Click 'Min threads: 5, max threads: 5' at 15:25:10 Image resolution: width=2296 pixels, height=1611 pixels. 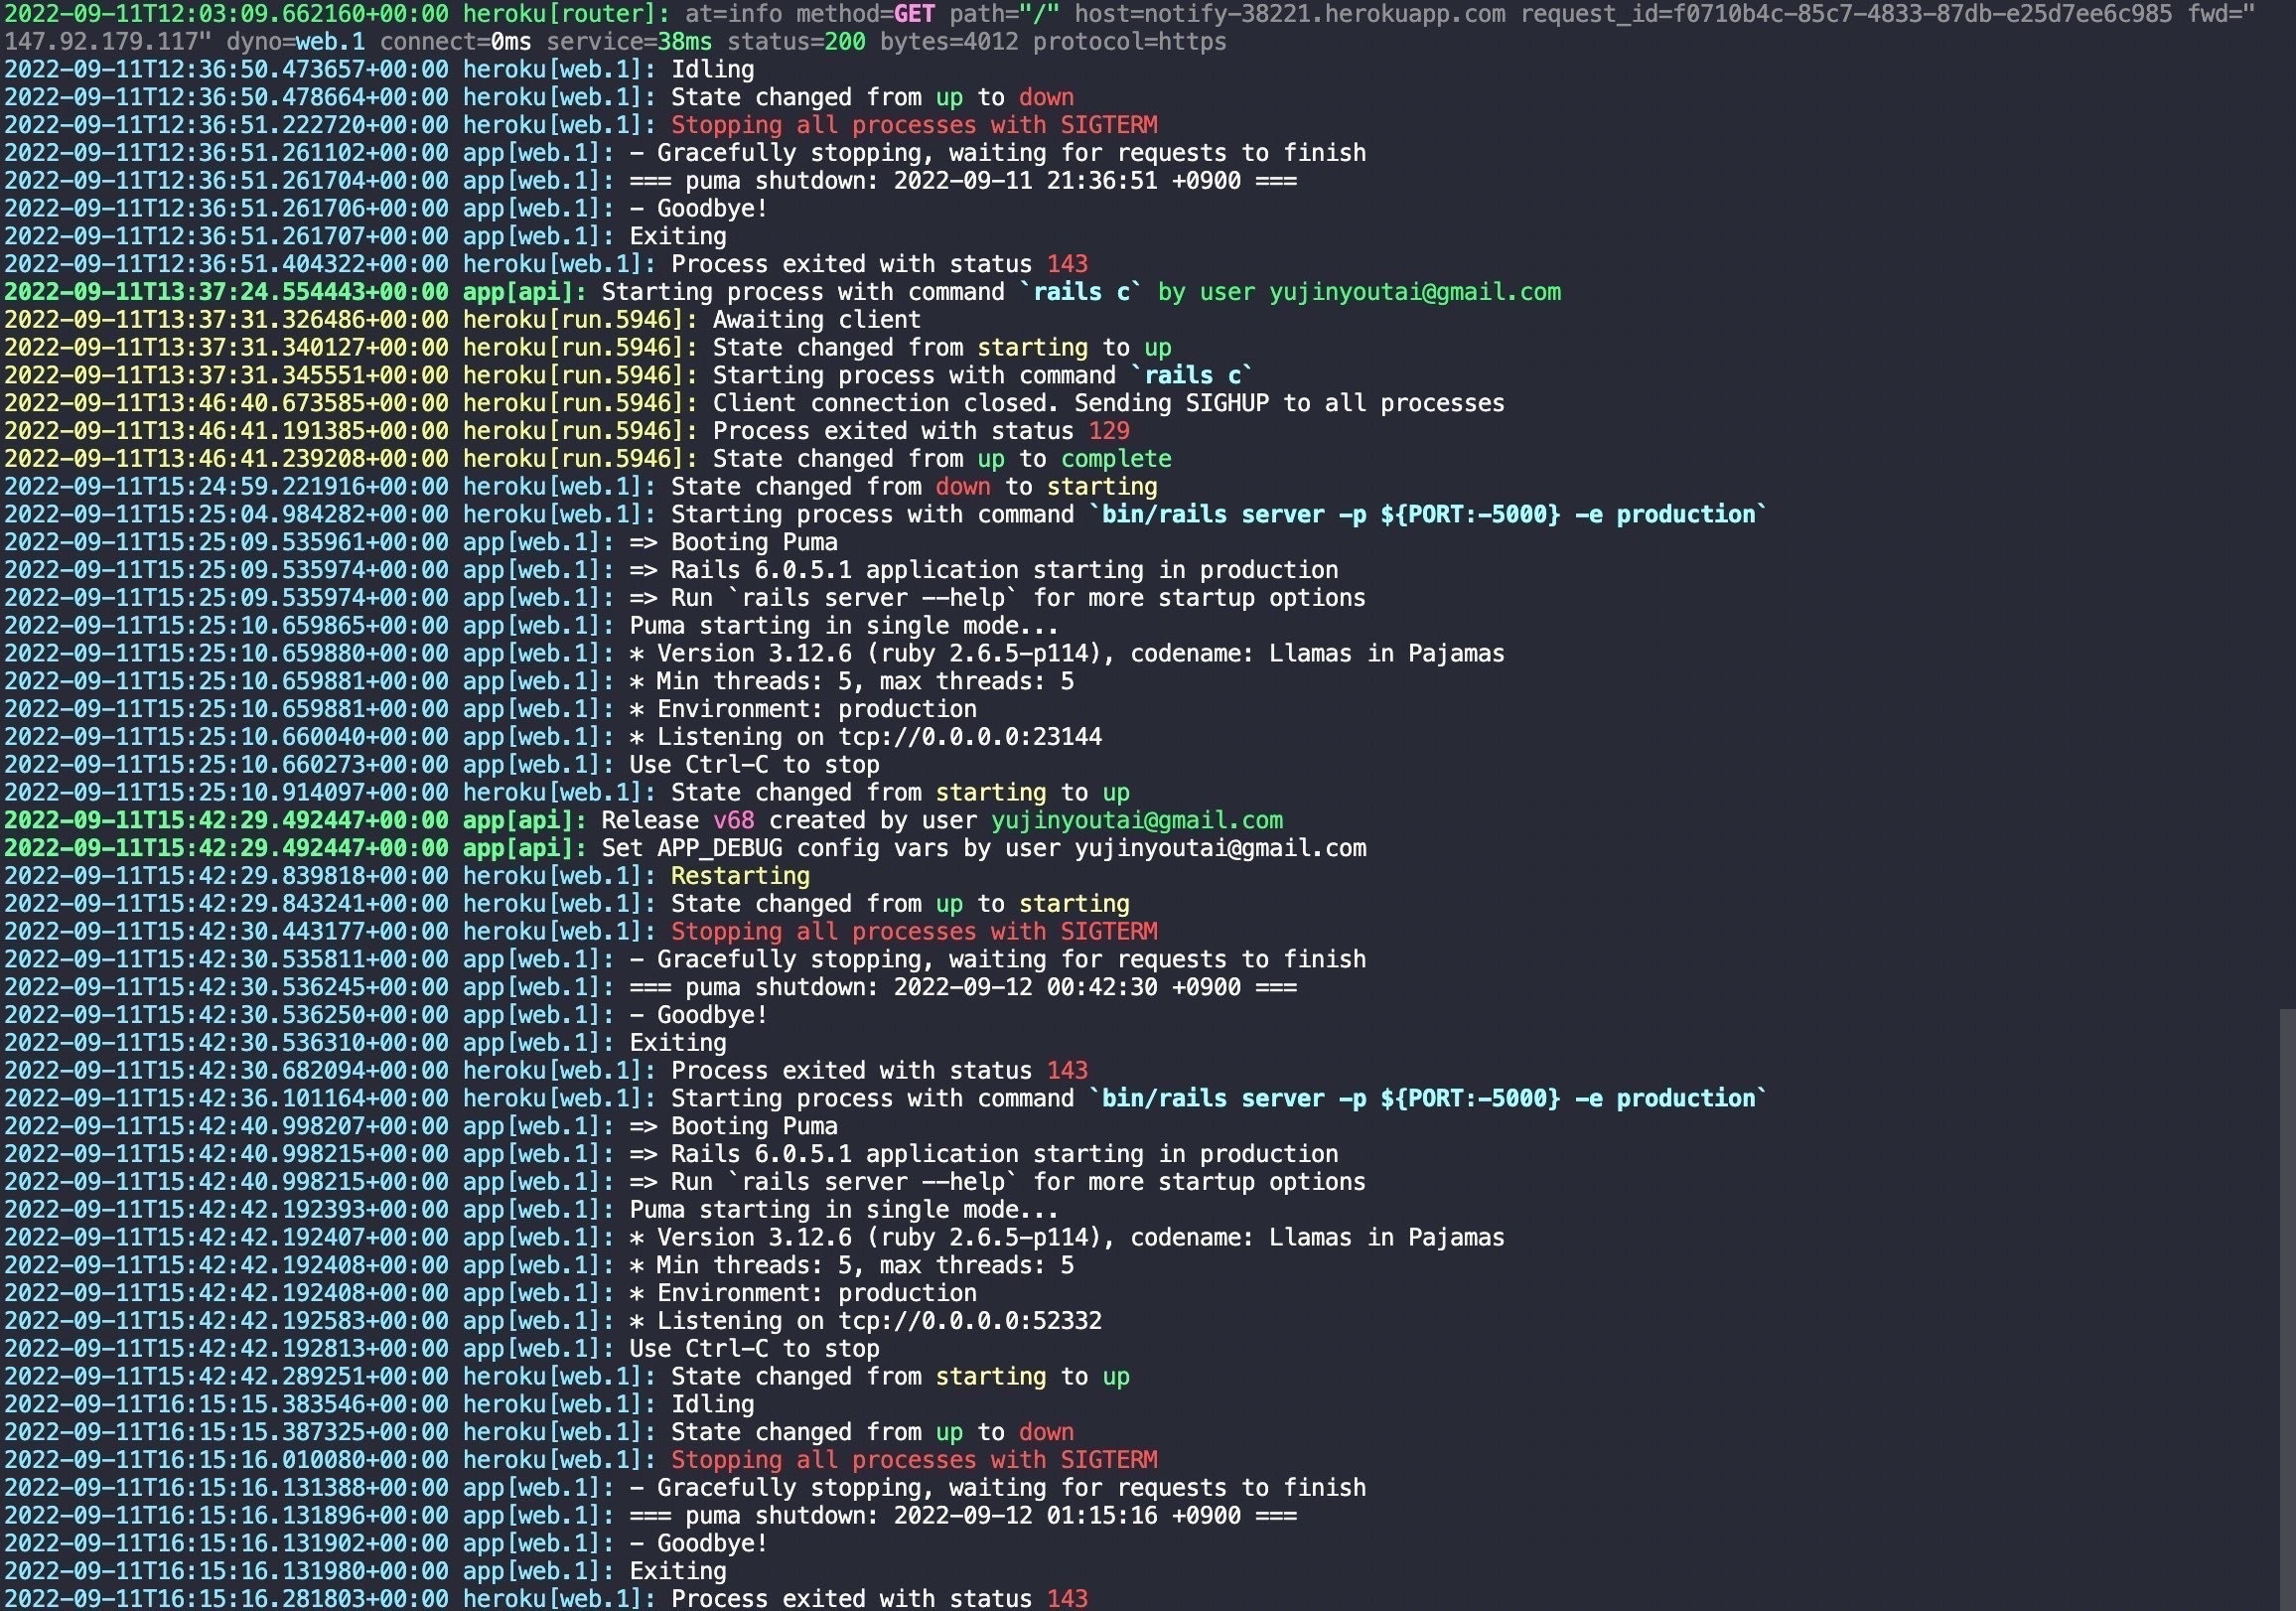(x=539, y=682)
